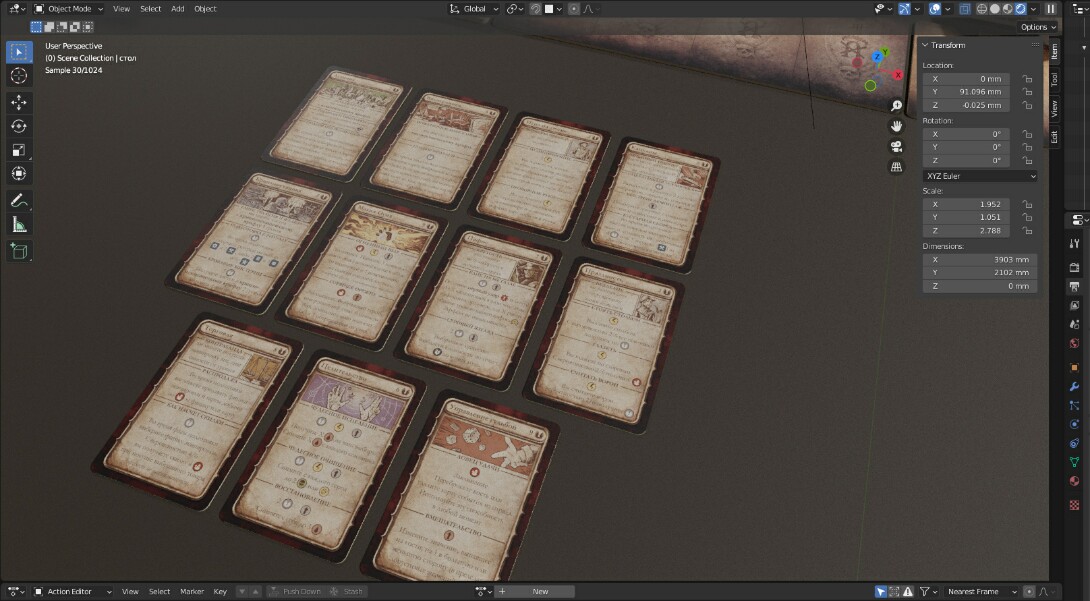Toggle the camera view icon

896,147
